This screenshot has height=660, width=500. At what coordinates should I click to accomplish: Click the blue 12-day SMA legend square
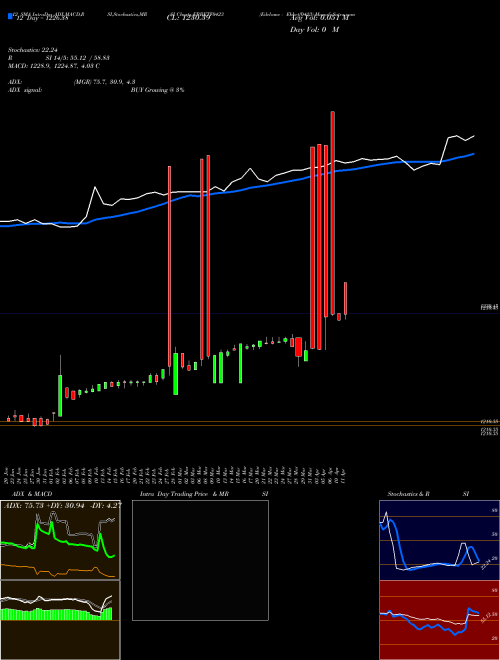10,16
